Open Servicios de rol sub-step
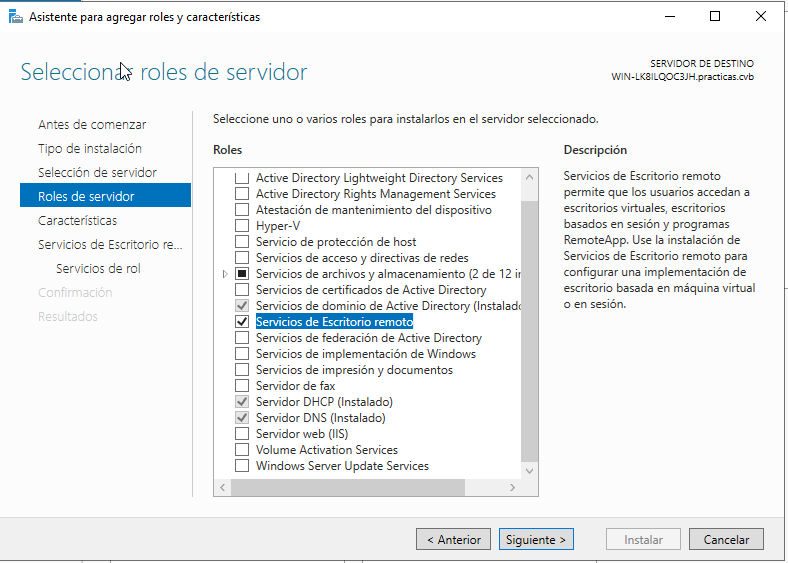Screen dimensions: 788x563 98,269
